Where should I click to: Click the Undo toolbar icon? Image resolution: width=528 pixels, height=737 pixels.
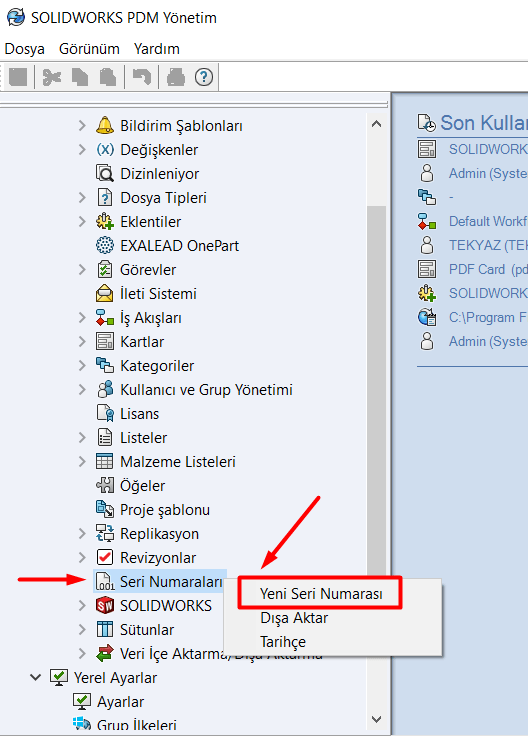142,77
